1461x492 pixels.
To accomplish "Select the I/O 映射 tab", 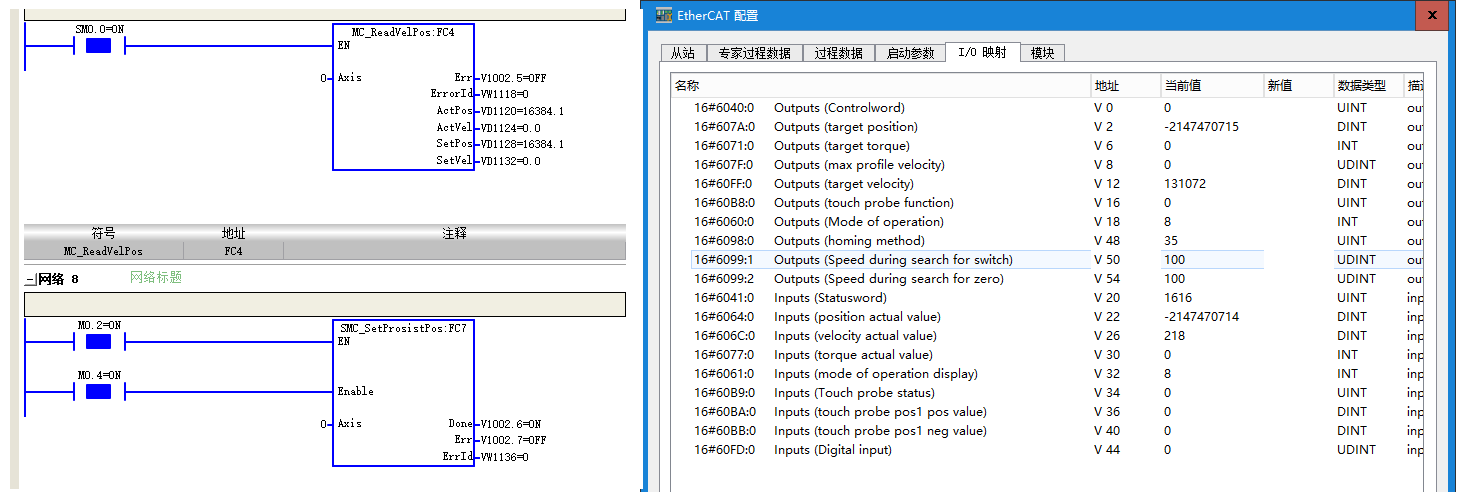I will click(x=982, y=52).
